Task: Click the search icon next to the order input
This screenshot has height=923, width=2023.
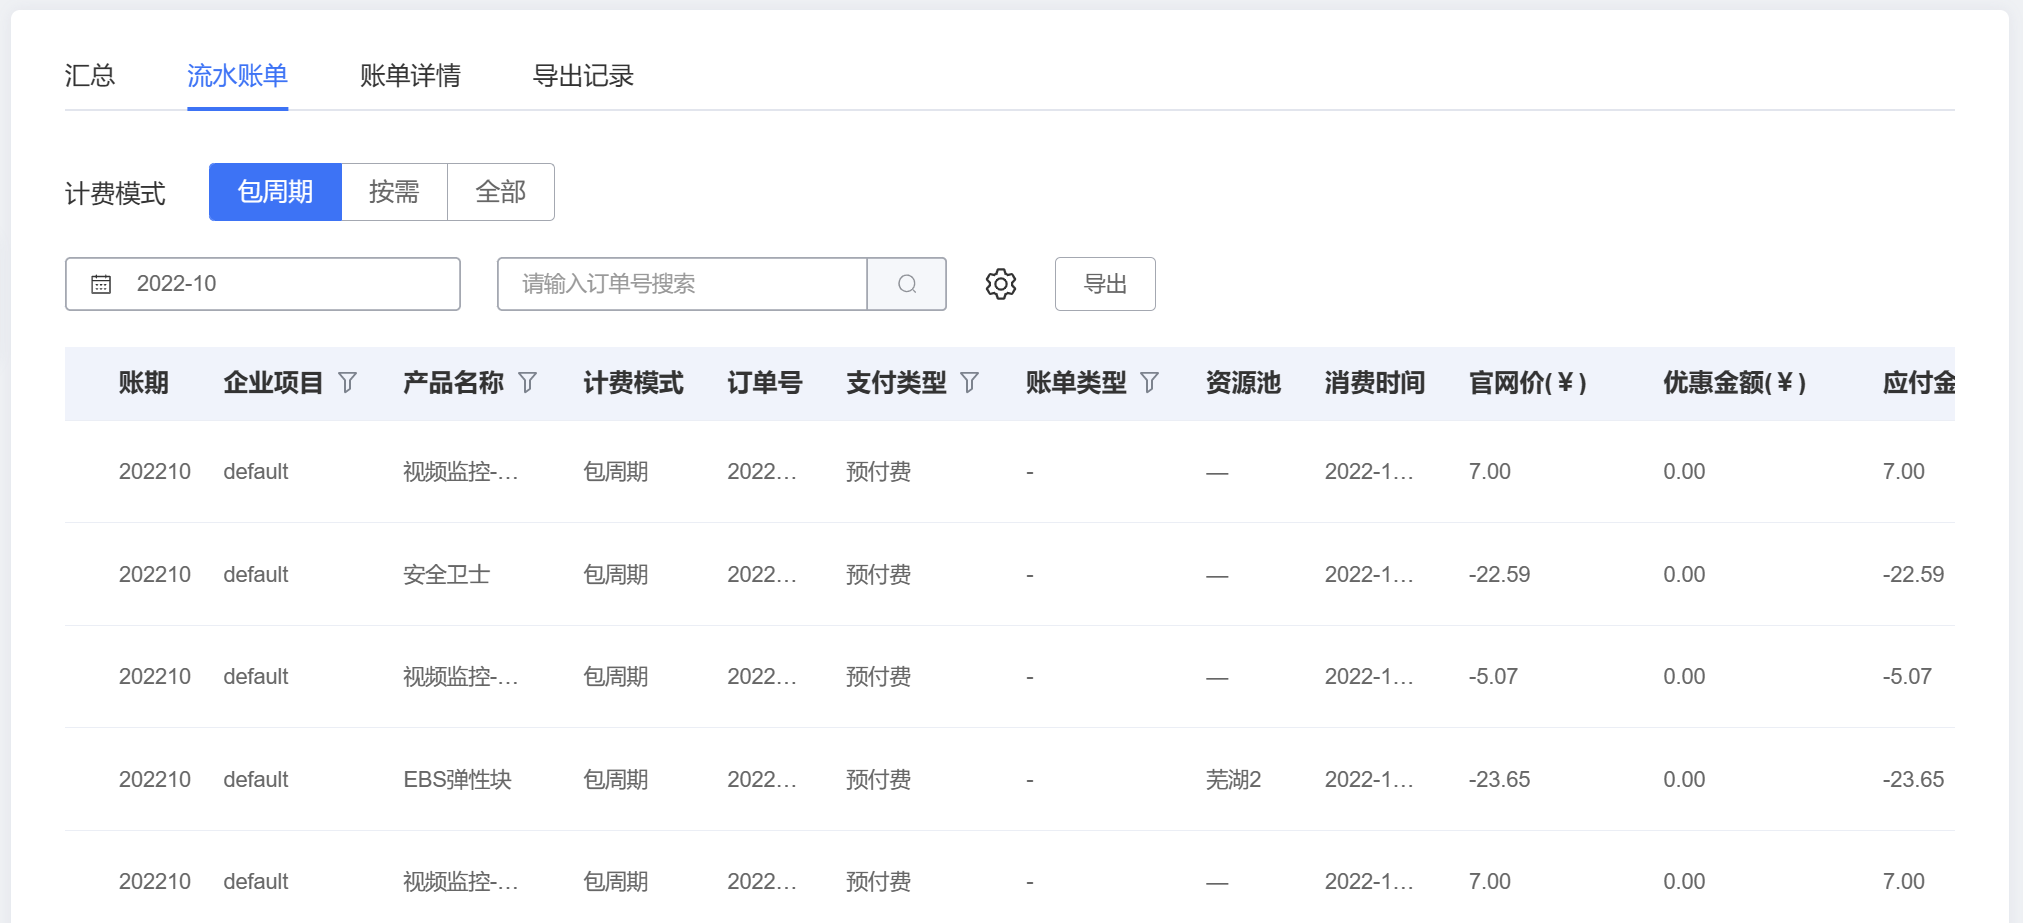Action: (x=906, y=283)
